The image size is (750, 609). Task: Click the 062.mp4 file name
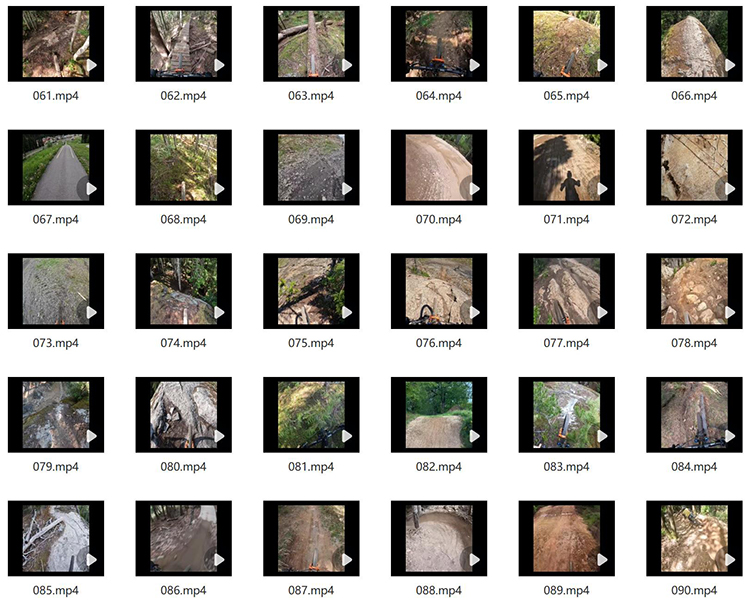[184, 96]
